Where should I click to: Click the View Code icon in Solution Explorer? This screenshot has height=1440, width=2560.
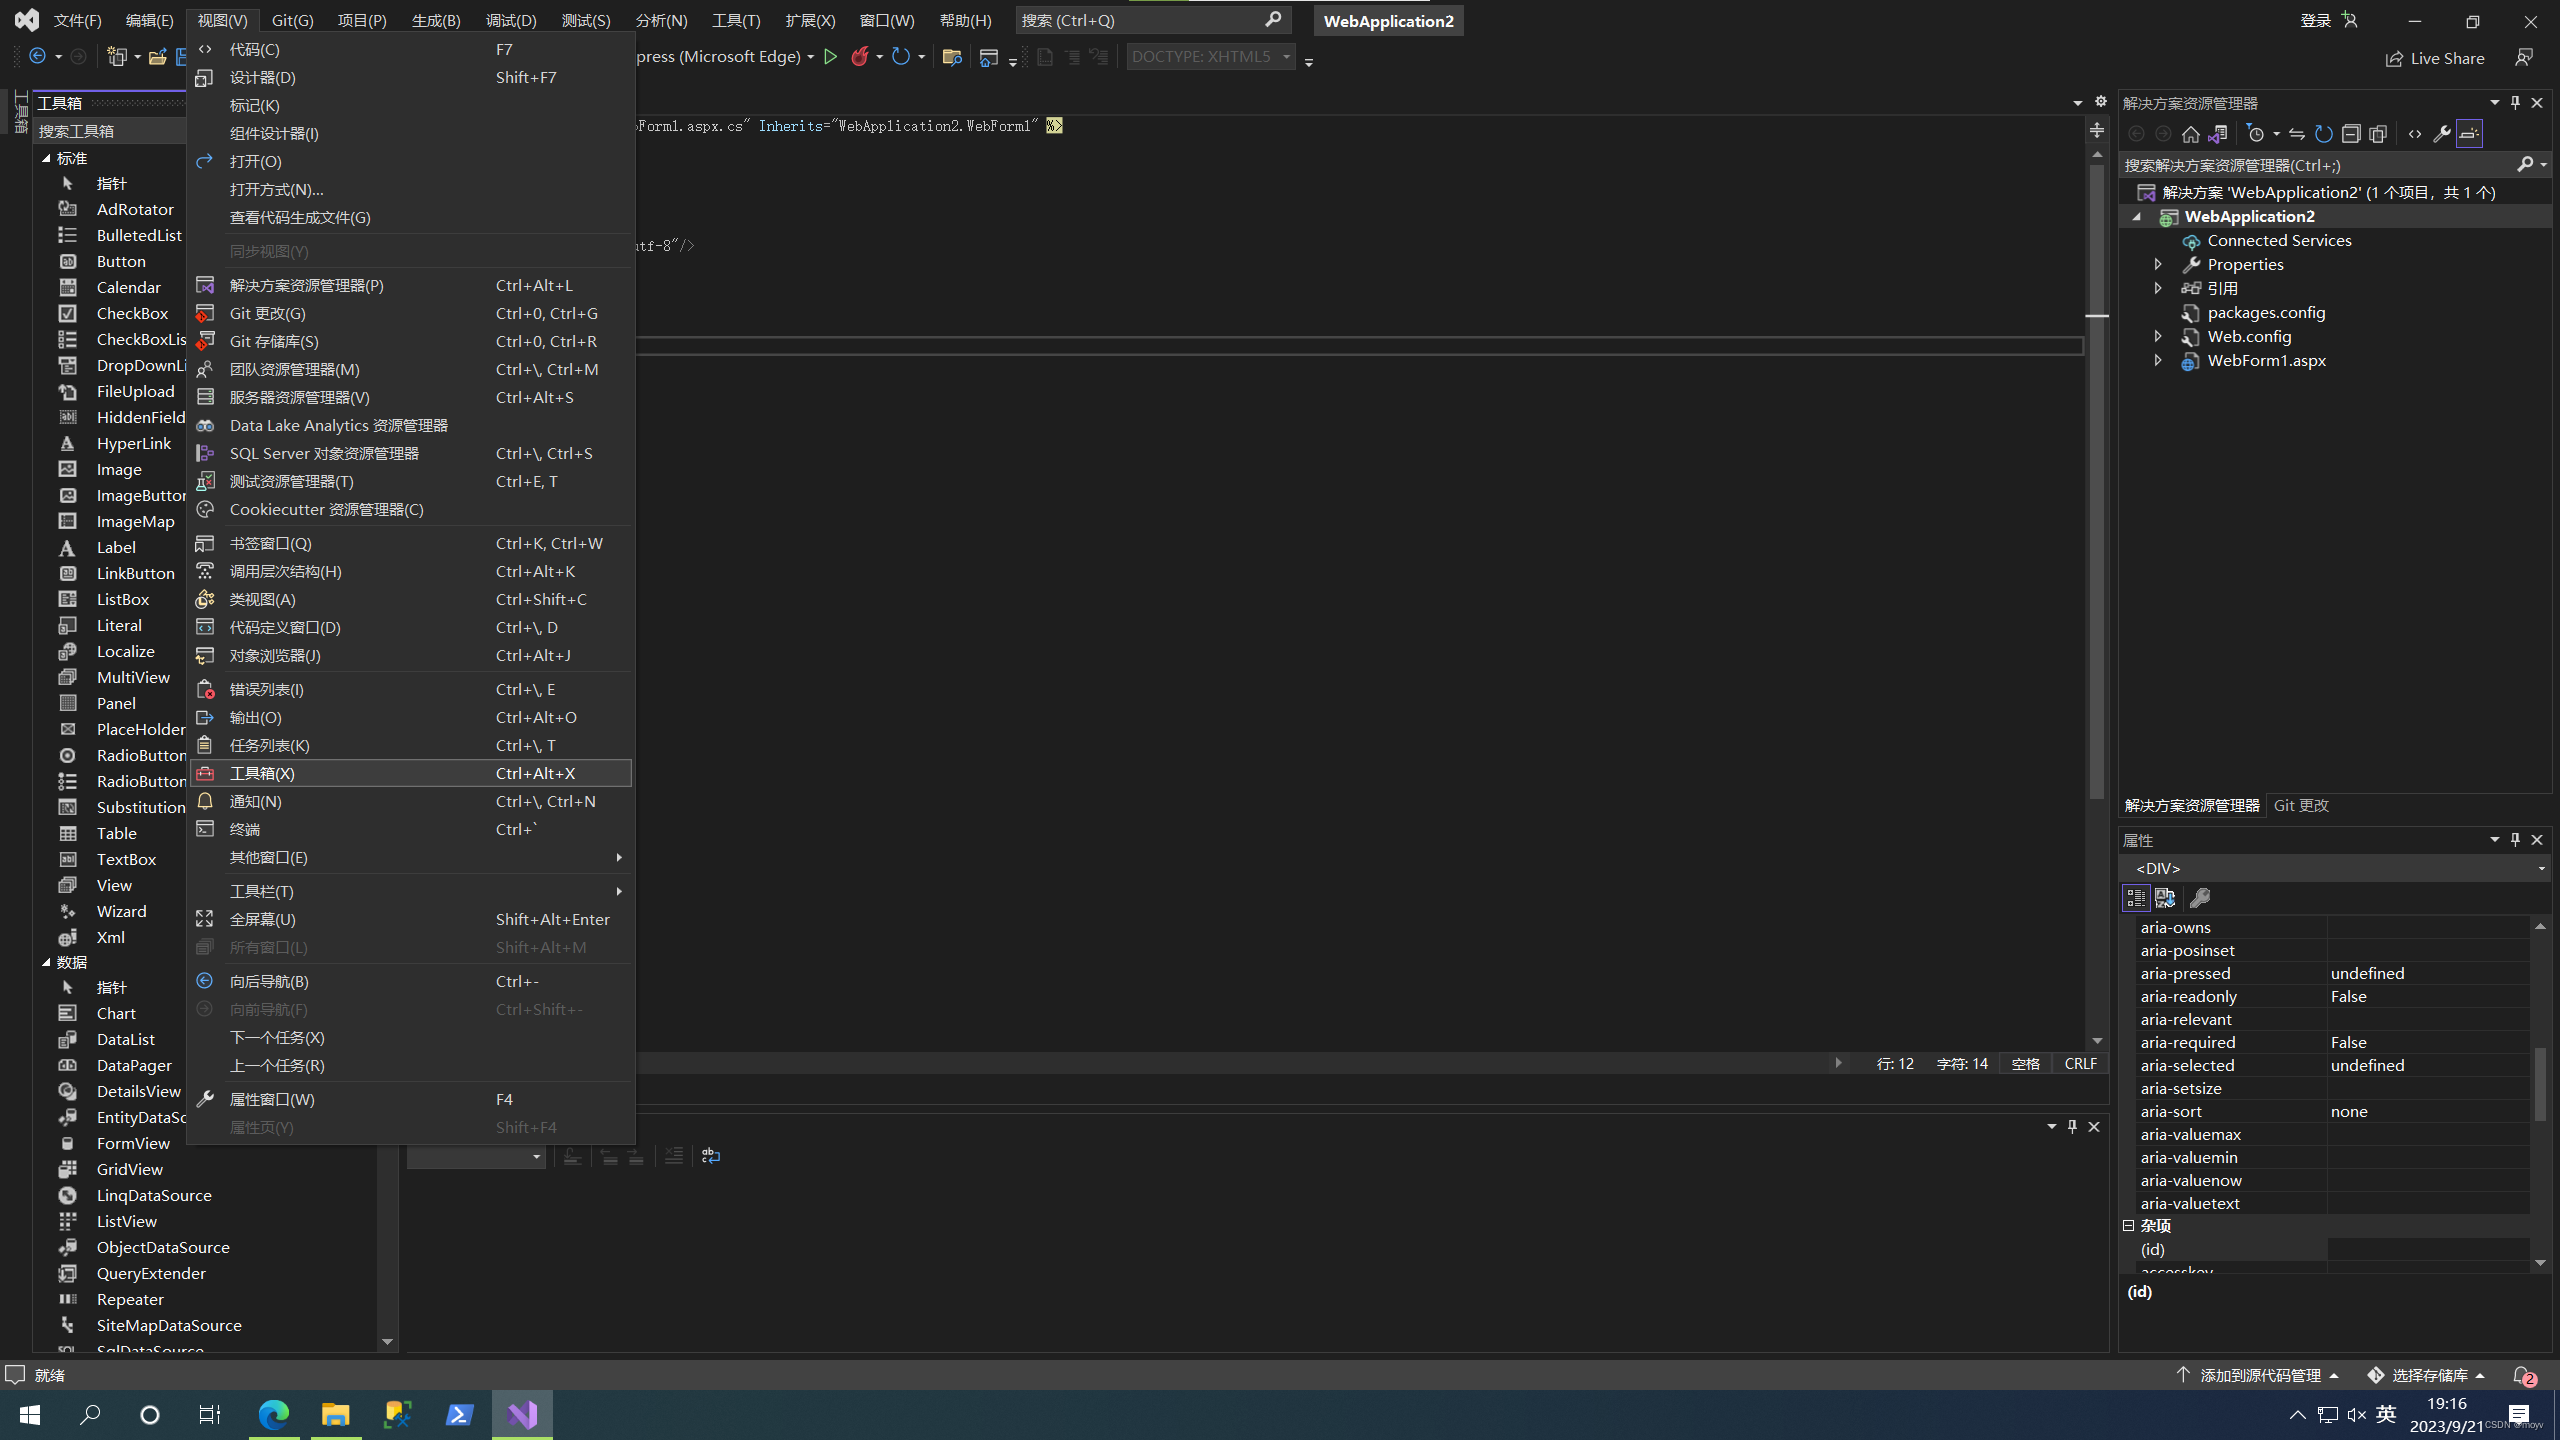[x=2415, y=134]
